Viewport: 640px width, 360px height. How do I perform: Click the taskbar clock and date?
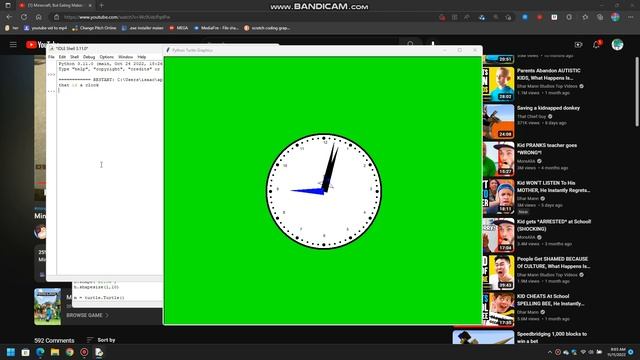point(617,352)
